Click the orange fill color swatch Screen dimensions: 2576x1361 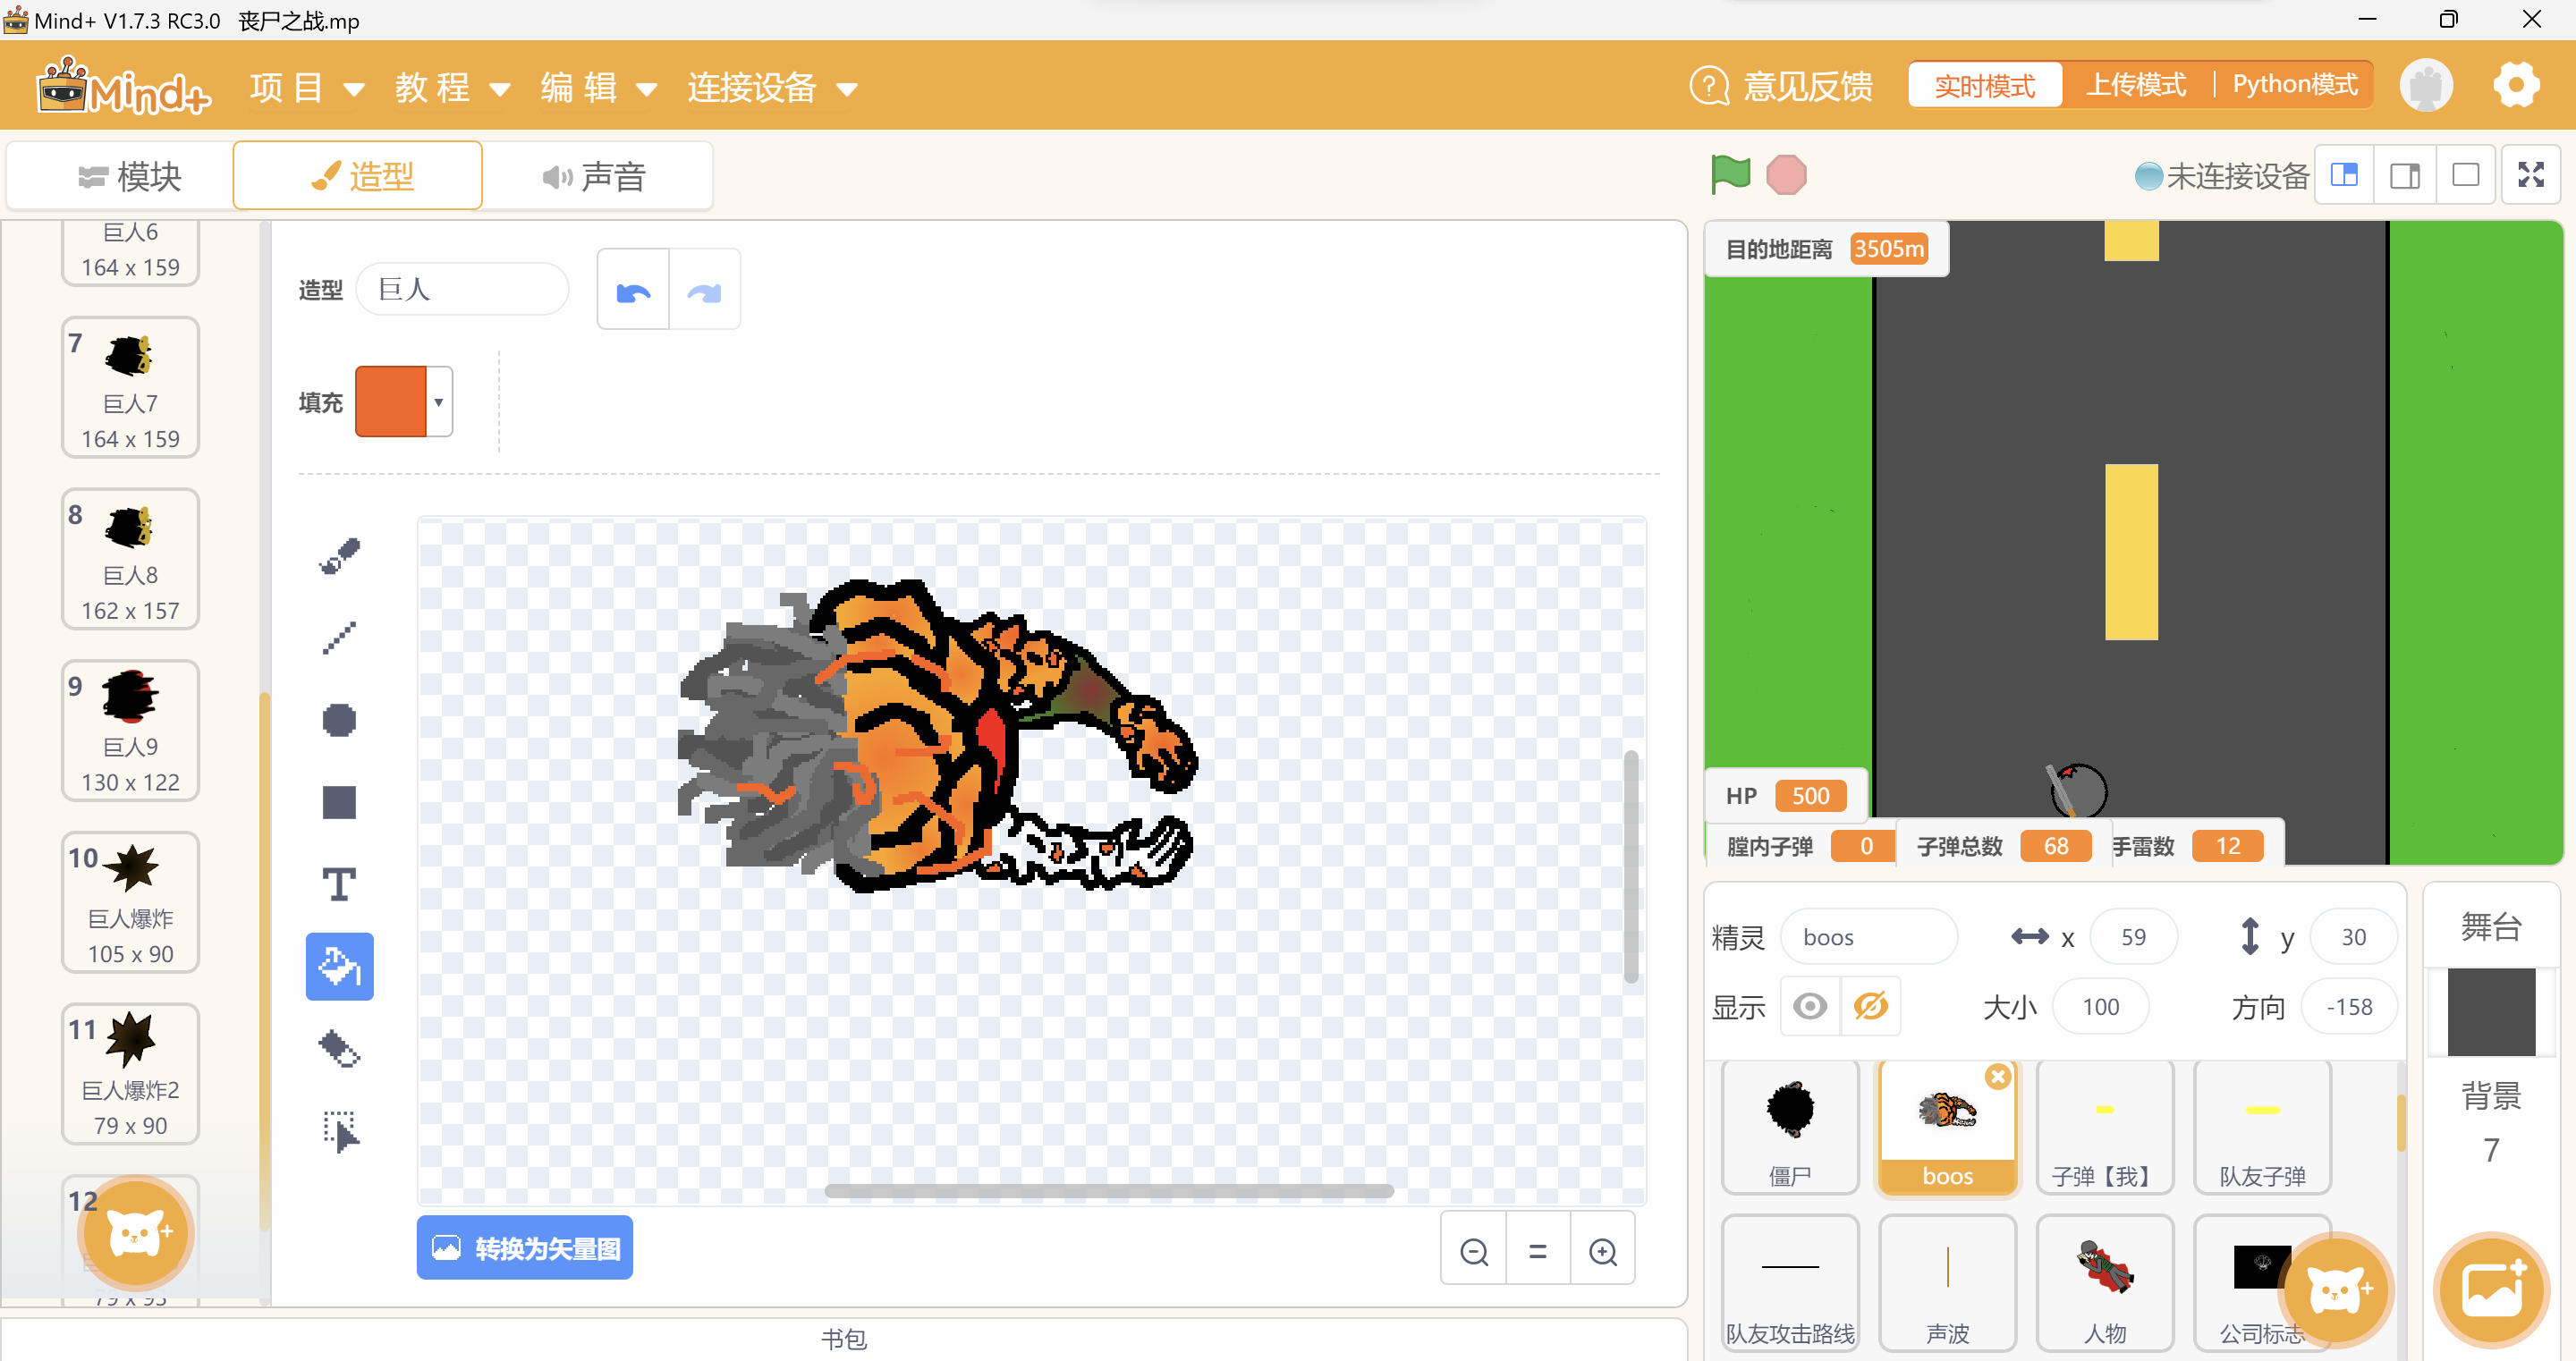[x=392, y=402]
